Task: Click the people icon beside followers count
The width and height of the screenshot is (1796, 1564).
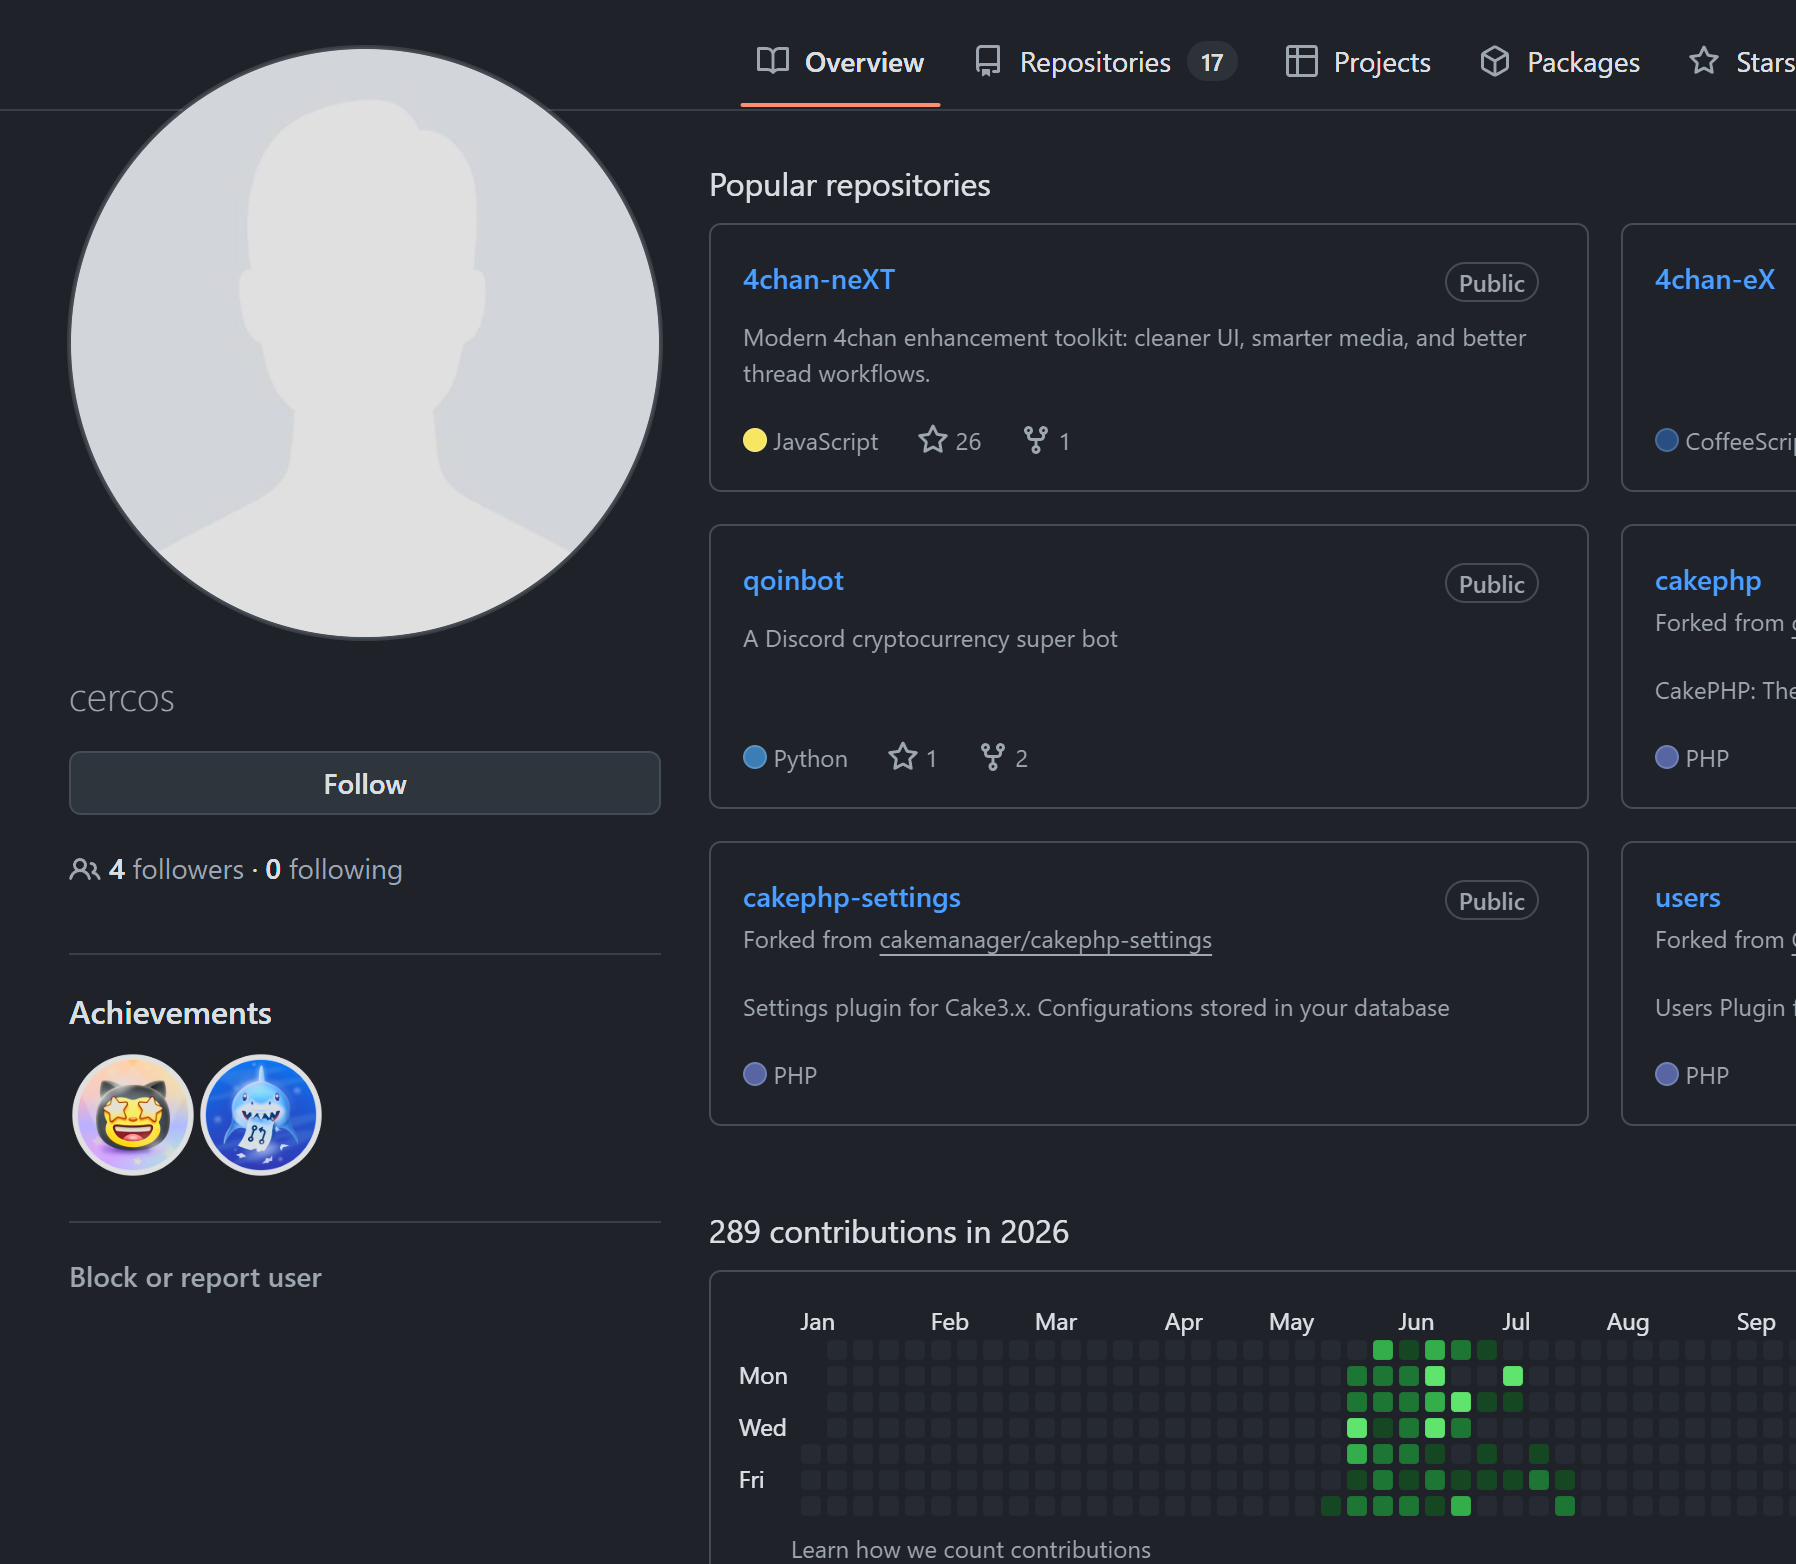Action: (84, 869)
